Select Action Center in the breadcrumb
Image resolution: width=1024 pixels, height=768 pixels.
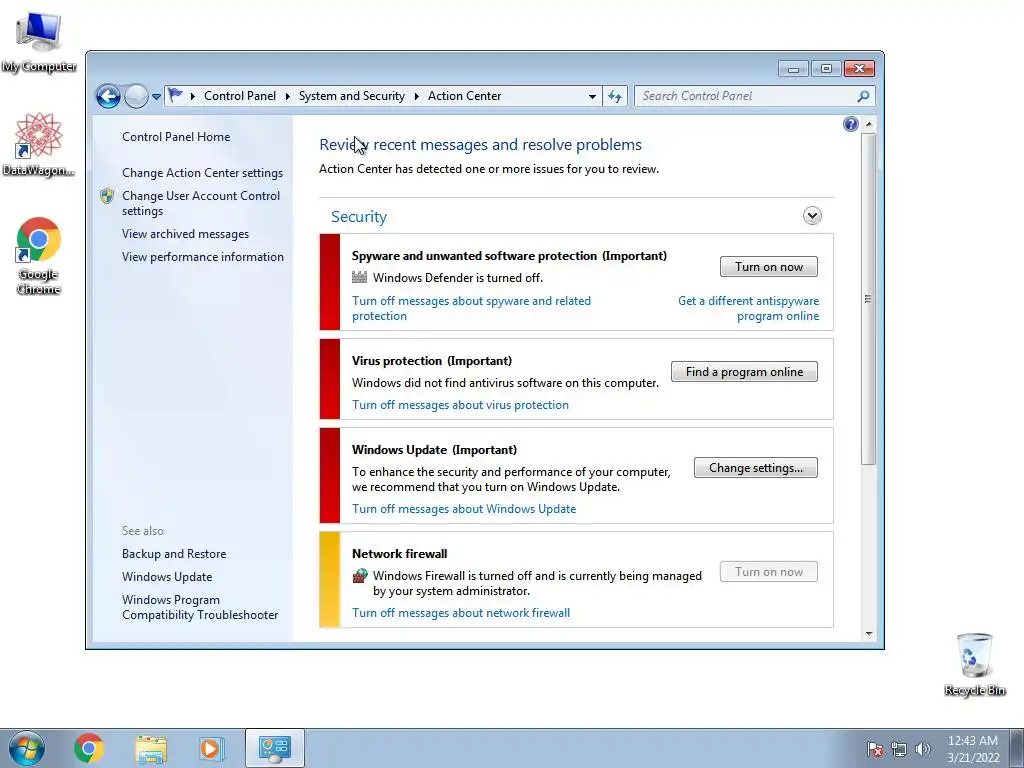(x=464, y=96)
